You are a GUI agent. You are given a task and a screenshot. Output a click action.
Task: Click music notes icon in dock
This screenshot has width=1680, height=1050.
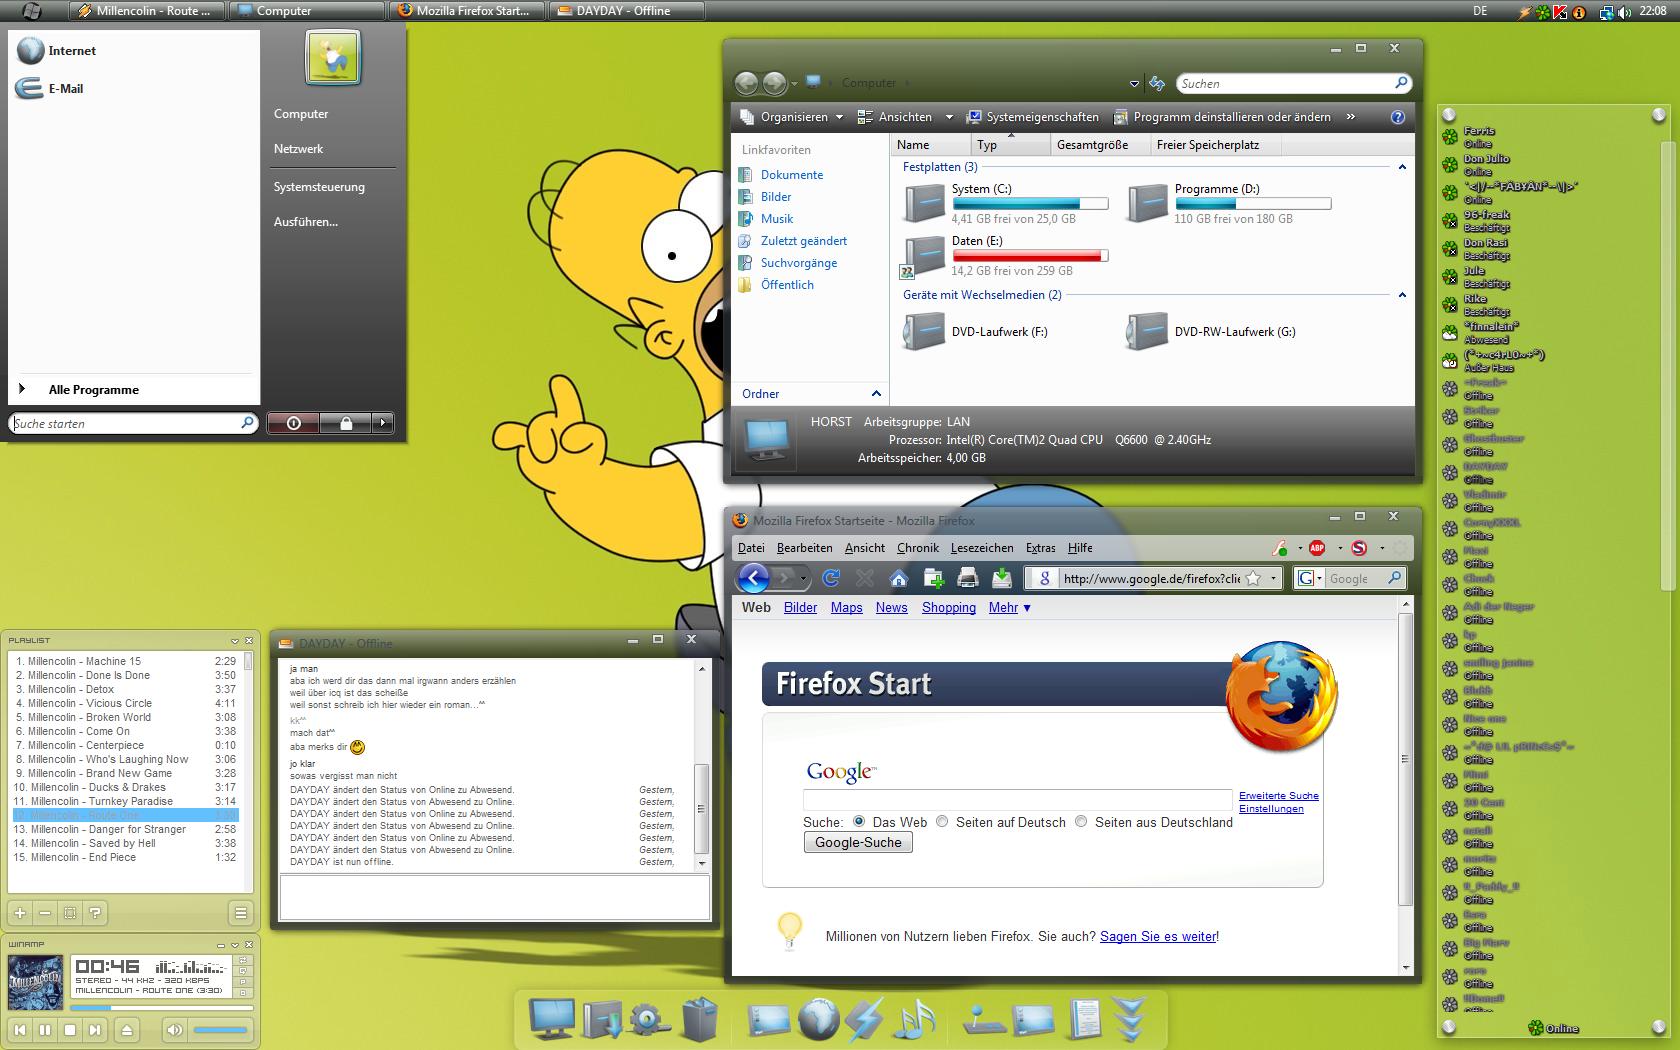click(917, 1019)
